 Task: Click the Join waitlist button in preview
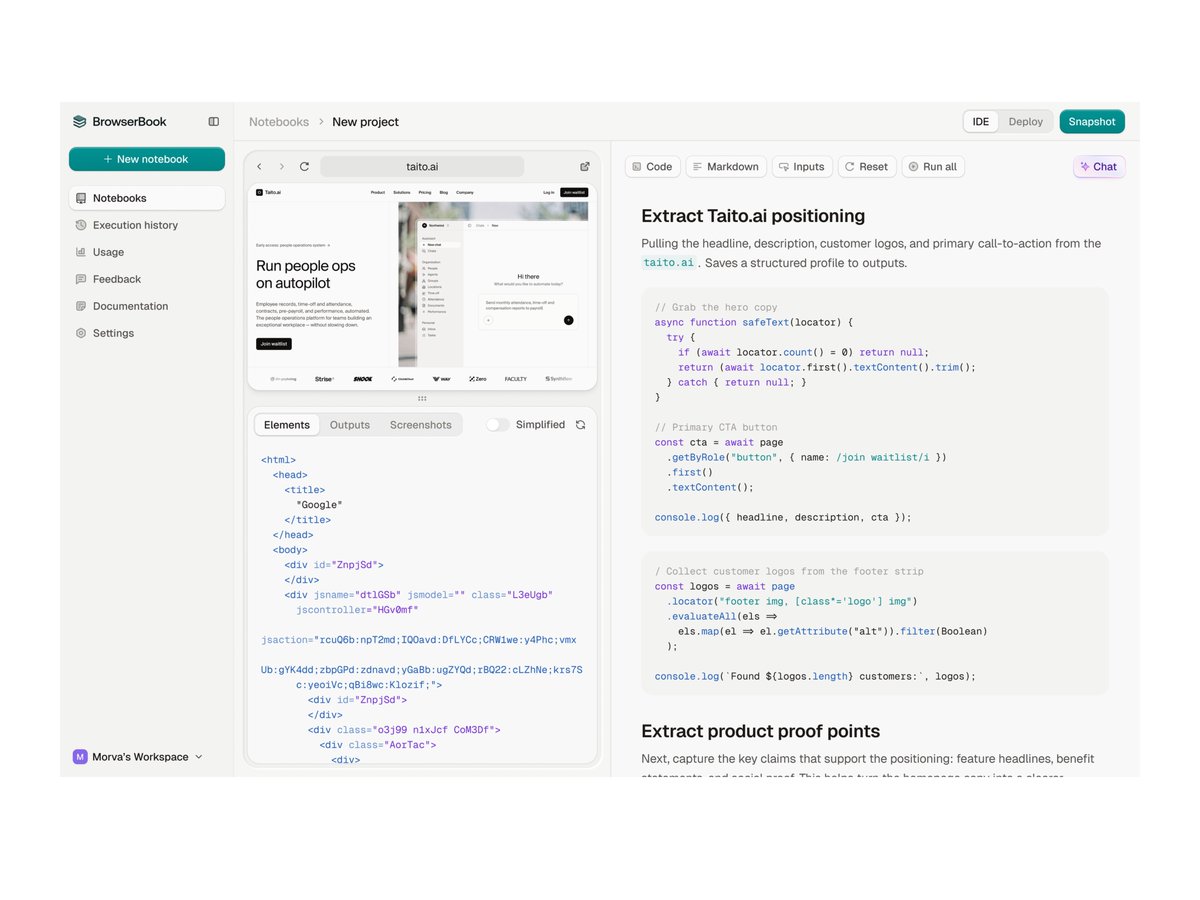pos(274,344)
